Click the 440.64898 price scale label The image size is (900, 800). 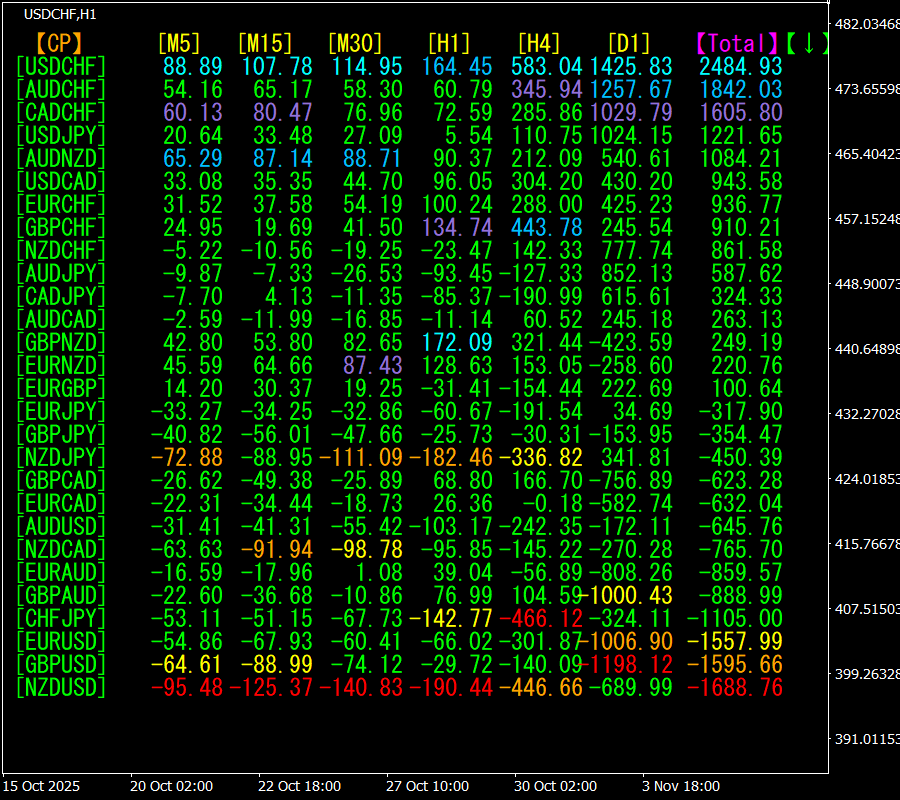[x=866, y=349]
